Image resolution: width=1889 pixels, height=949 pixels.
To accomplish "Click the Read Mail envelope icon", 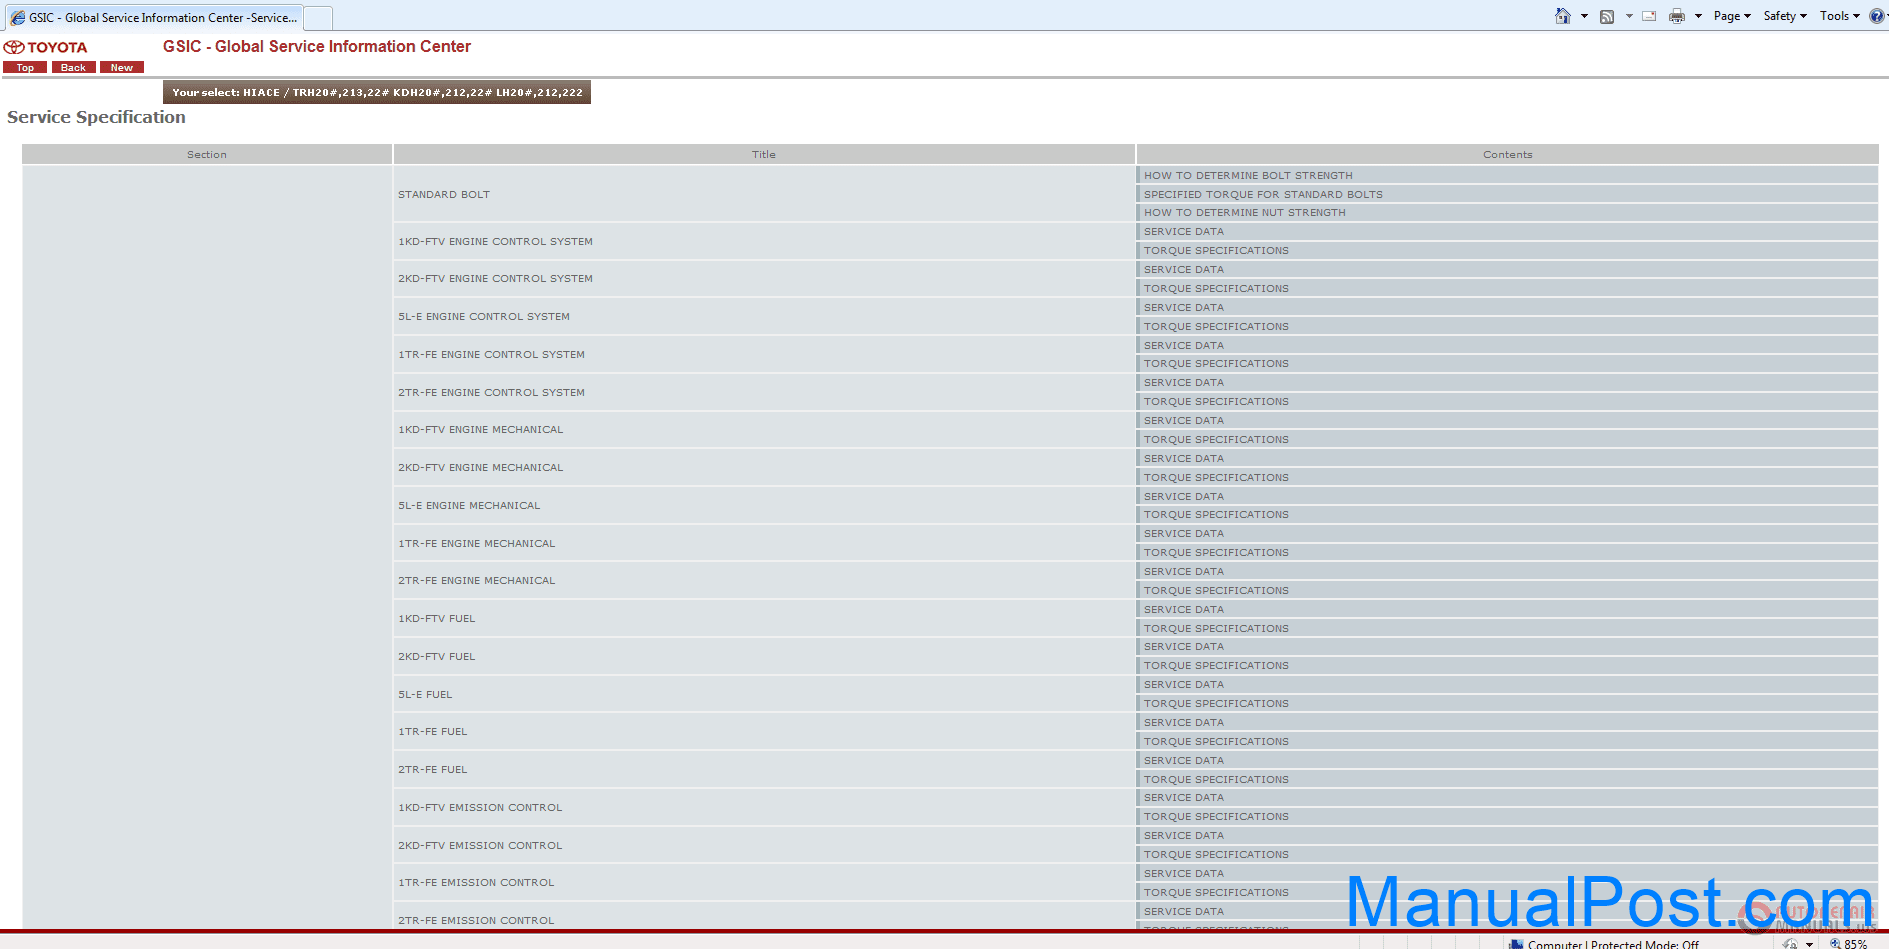I will pyautogui.click(x=1649, y=16).
